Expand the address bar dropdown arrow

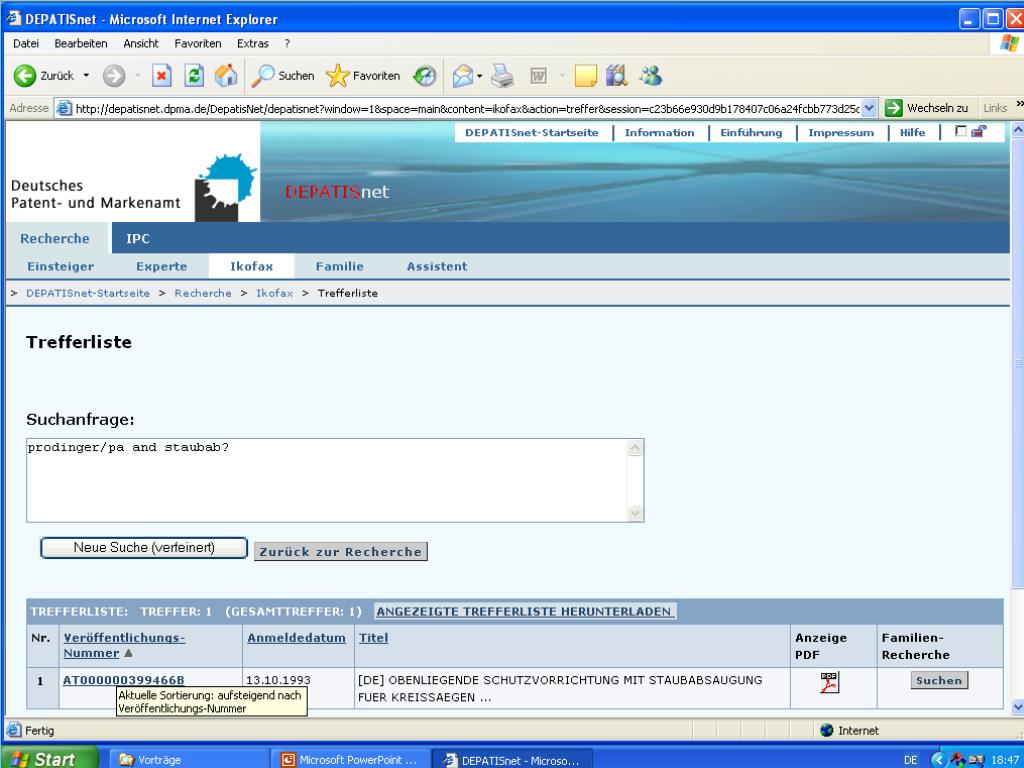tap(869, 108)
